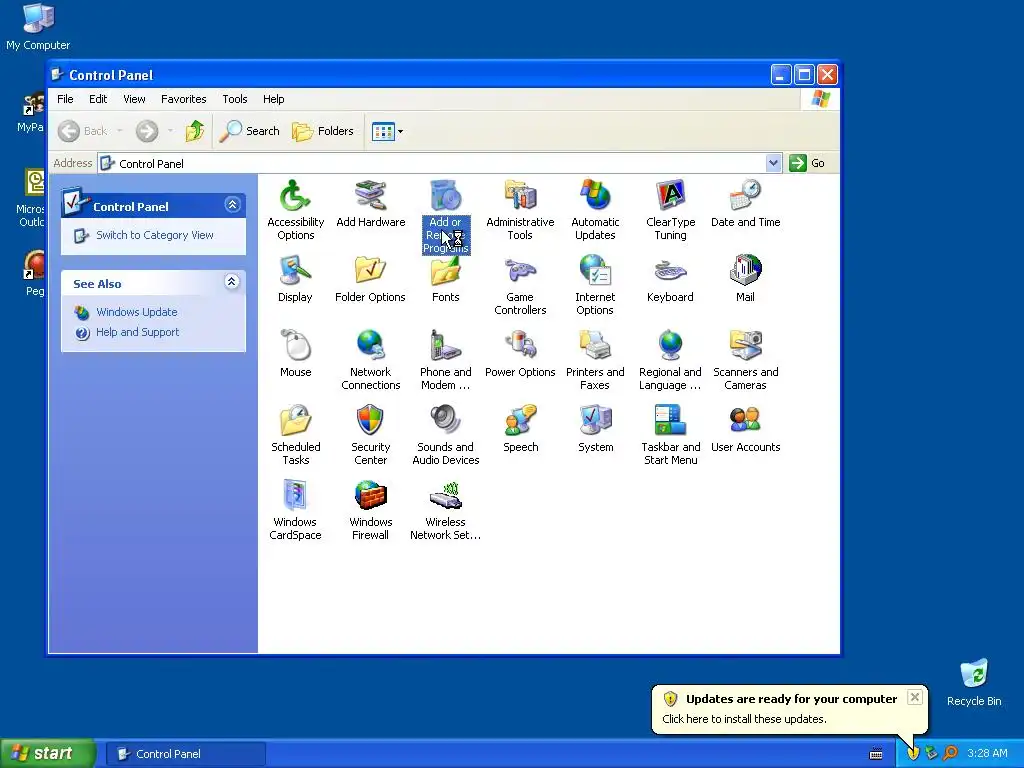Image resolution: width=1024 pixels, height=768 pixels.
Task: Open Scheduled Tasks
Action: 295,436
